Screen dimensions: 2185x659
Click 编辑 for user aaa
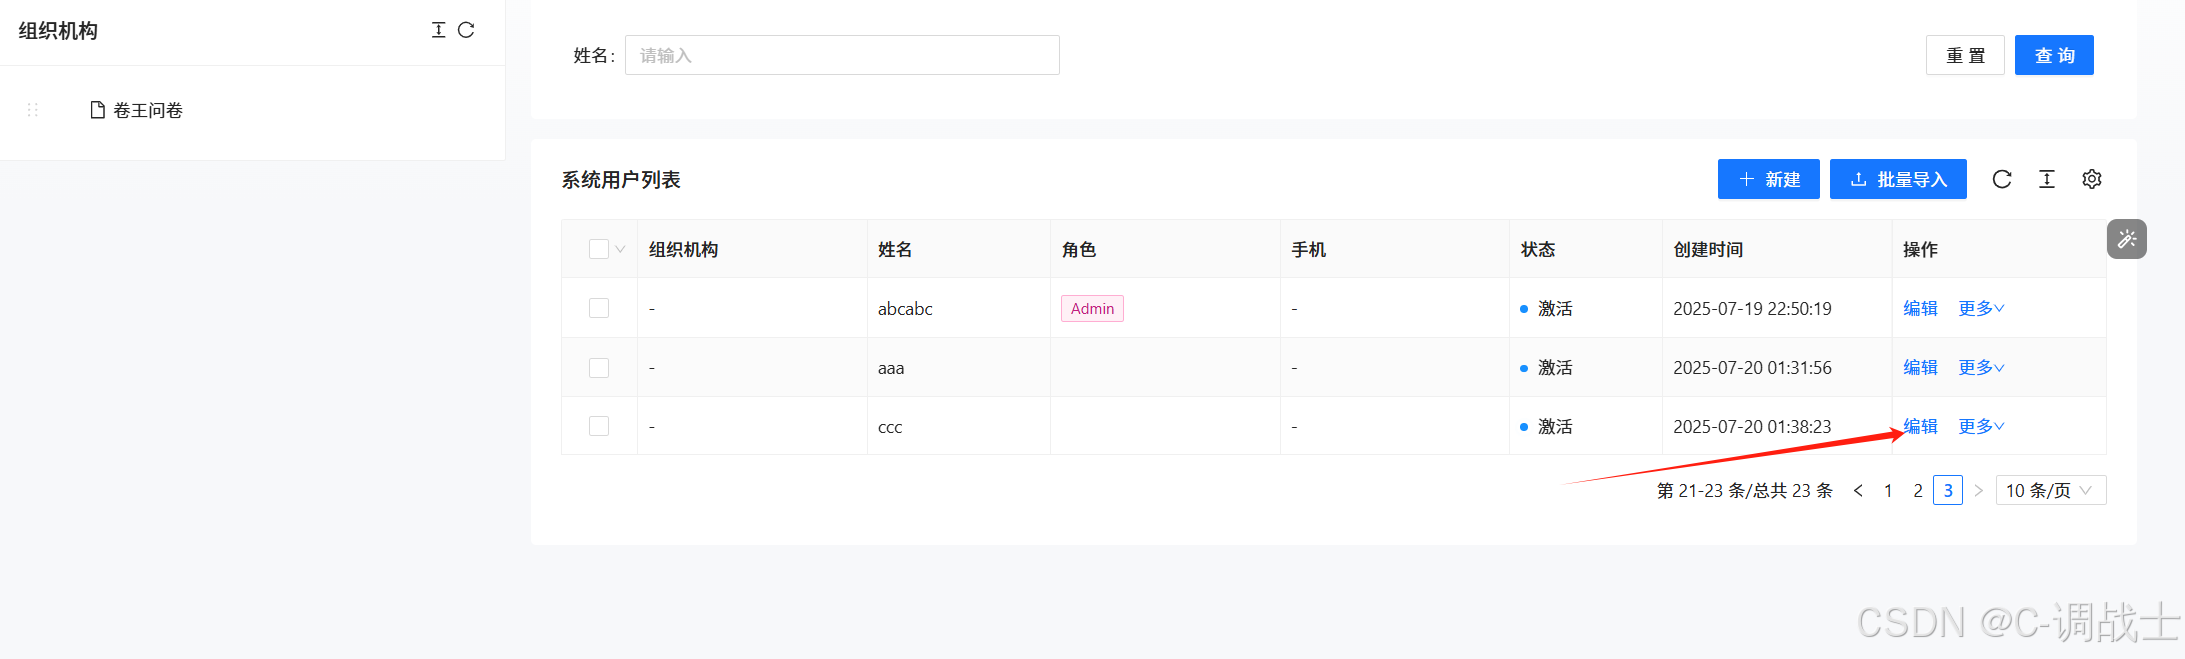pos(1920,367)
